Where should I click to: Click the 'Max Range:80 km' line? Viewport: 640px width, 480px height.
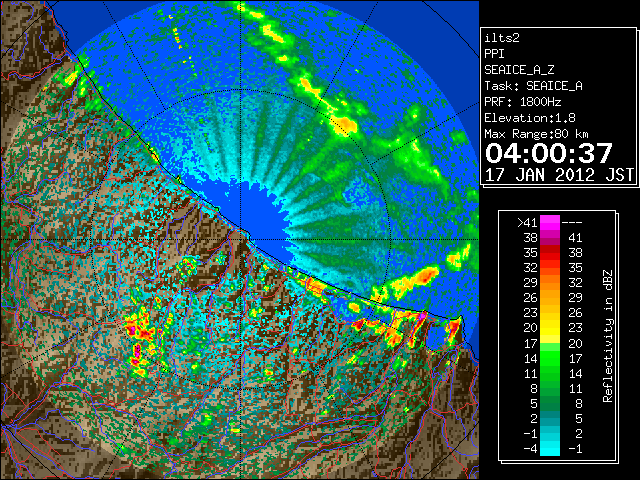pos(536,134)
